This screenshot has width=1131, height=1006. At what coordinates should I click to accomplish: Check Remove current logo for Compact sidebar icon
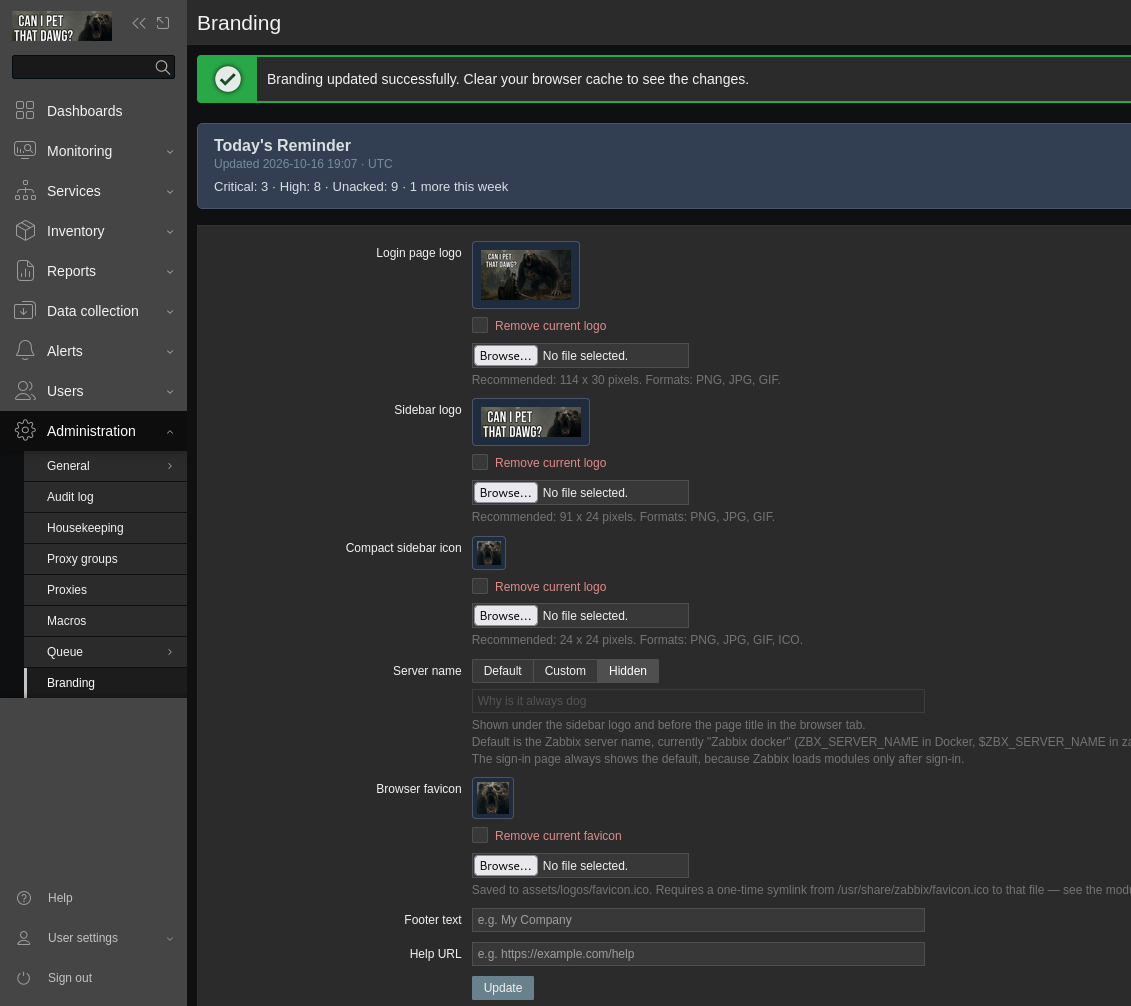tap(480, 586)
